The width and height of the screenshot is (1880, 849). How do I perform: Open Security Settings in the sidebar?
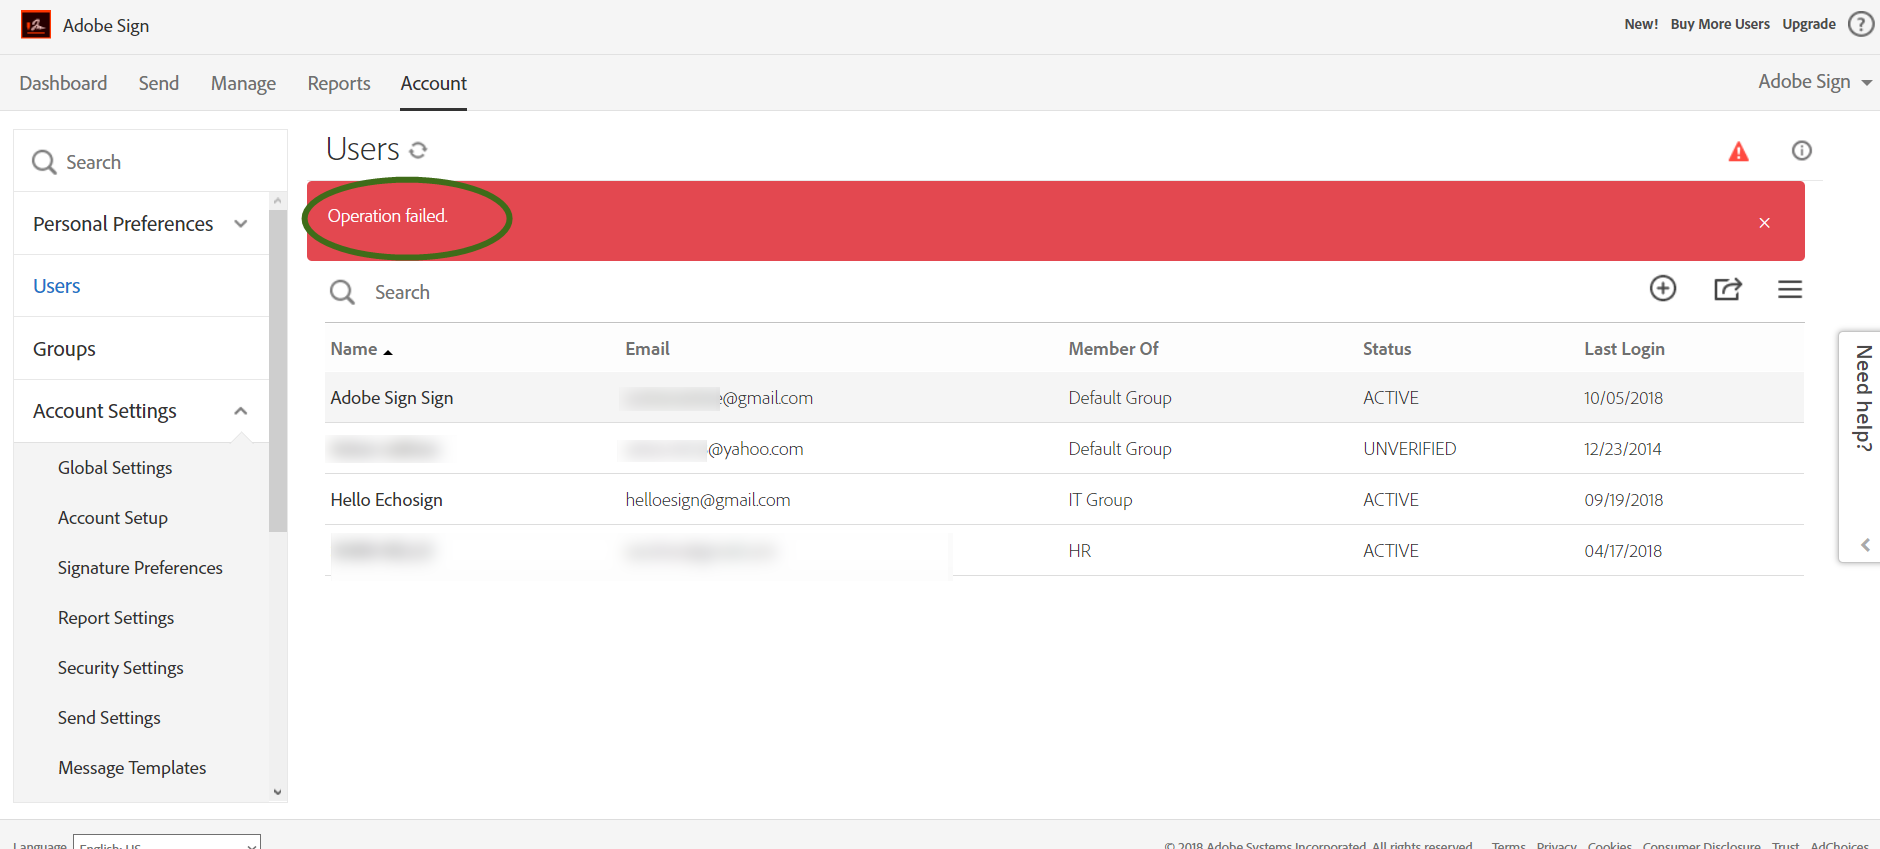coord(121,668)
